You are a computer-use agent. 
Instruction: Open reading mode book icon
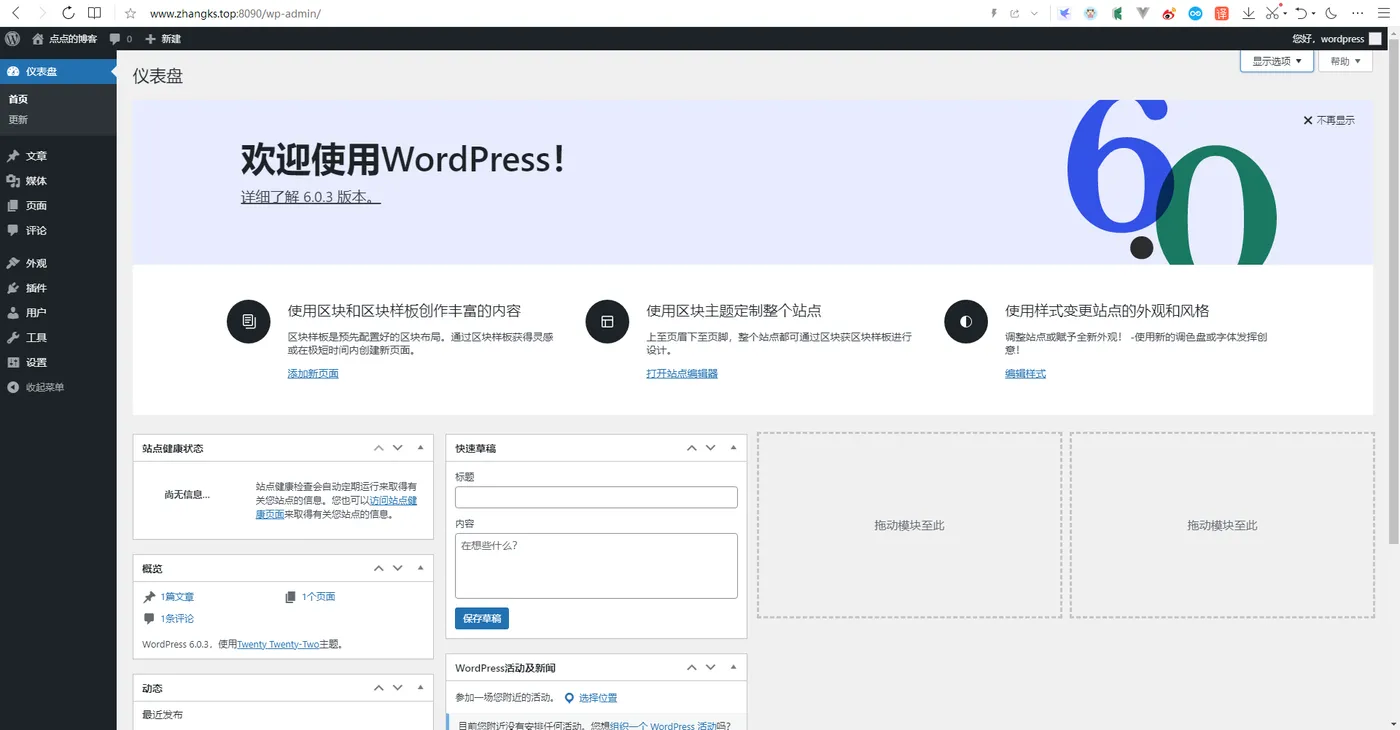94,13
